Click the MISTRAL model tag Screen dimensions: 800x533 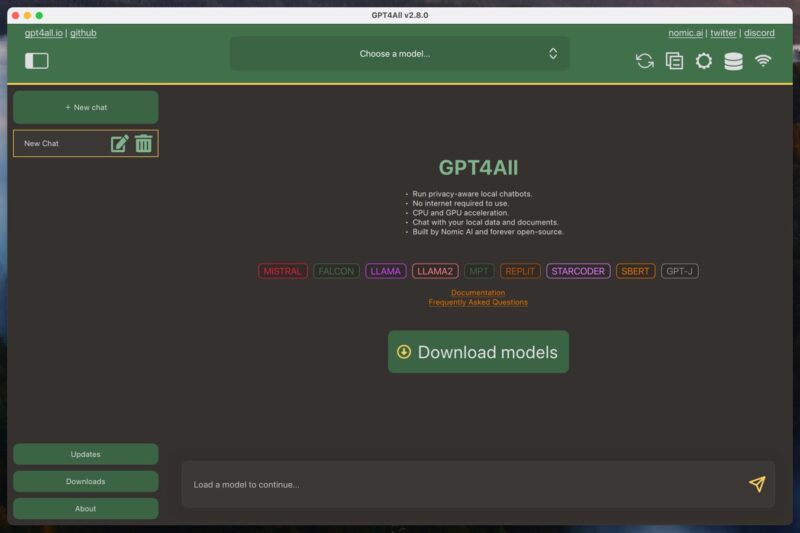point(283,271)
